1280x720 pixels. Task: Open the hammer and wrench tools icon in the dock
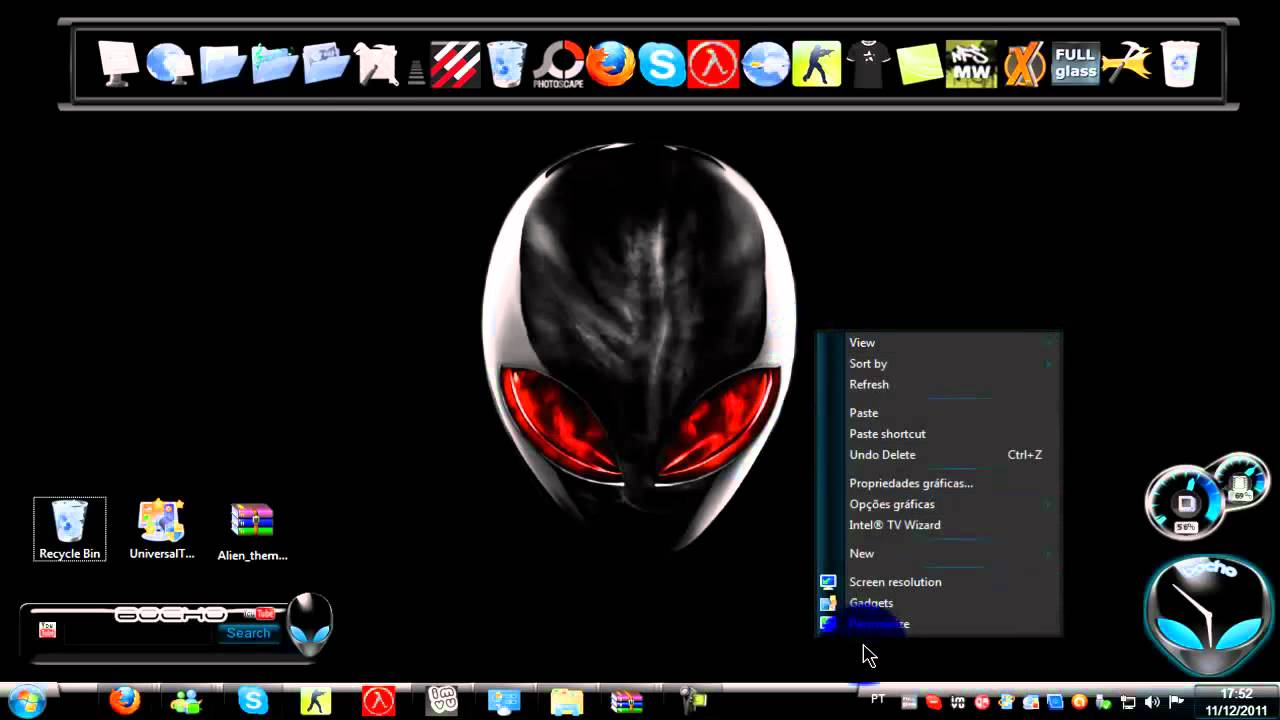coord(1127,64)
